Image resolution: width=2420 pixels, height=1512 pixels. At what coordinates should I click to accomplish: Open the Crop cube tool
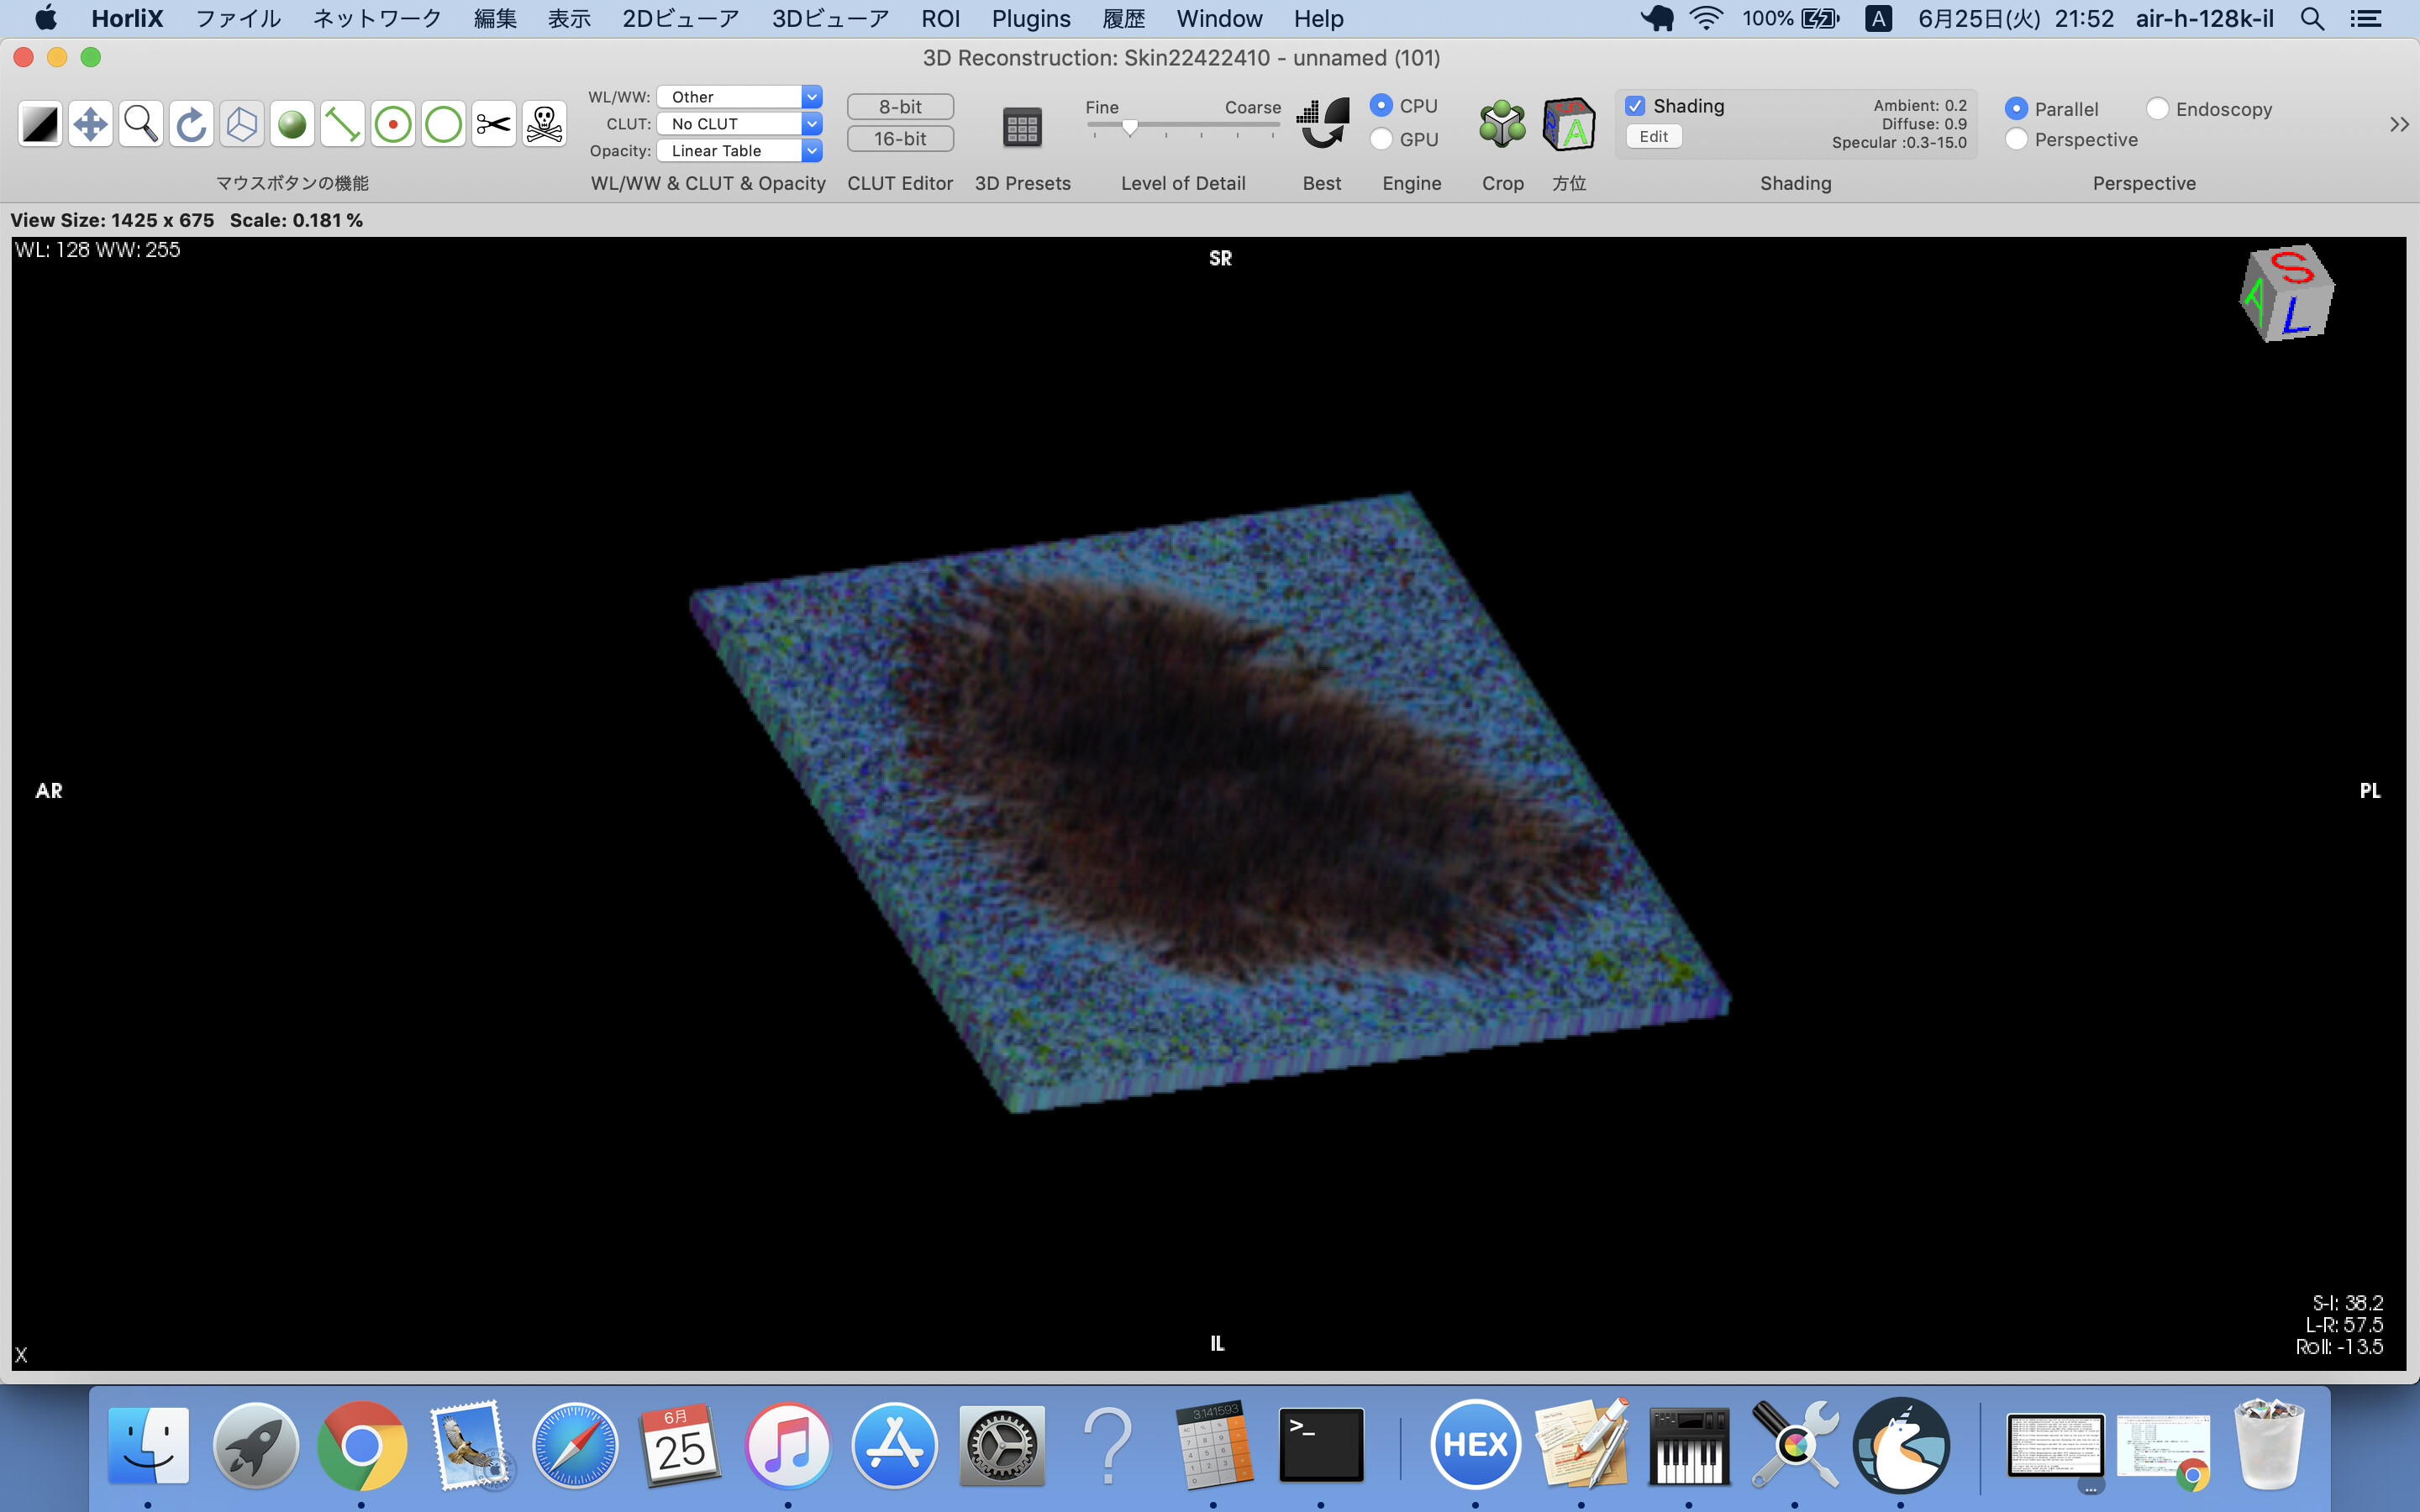(x=1502, y=125)
